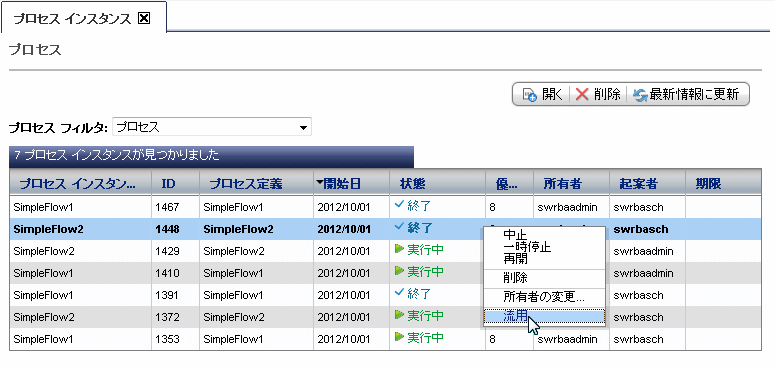
Task: Click the 終了 checkmark icon for ID 1467
Action: pos(399,206)
